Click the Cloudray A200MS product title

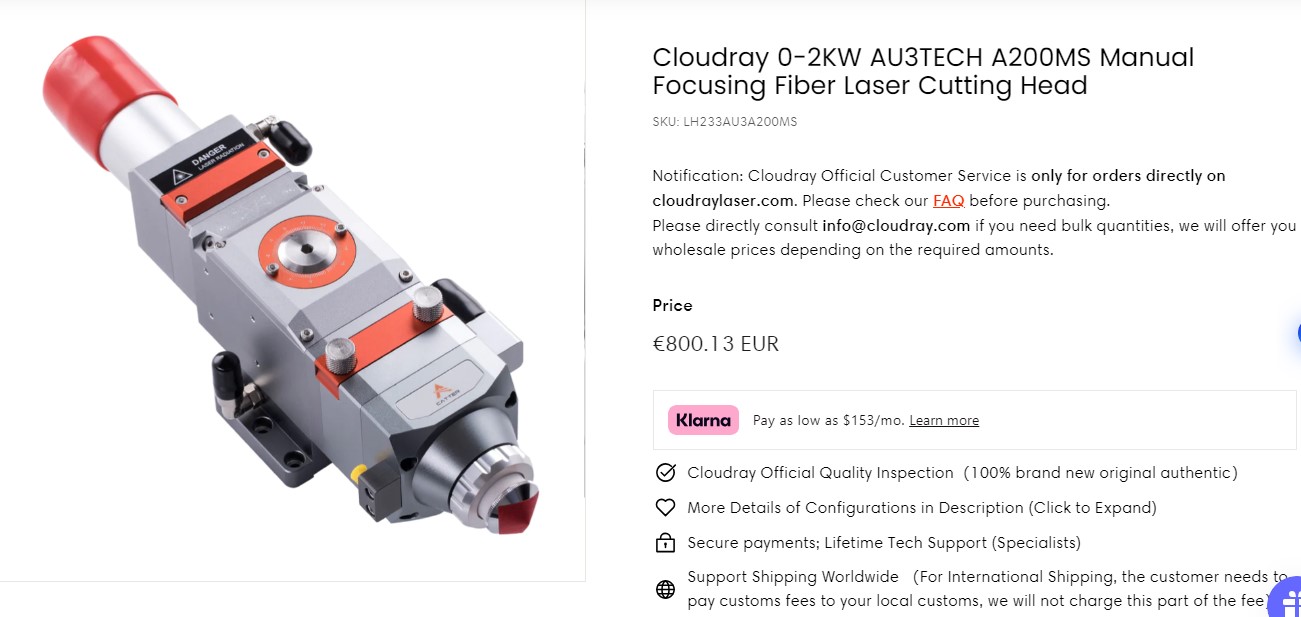pyautogui.click(x=922, y=71)
